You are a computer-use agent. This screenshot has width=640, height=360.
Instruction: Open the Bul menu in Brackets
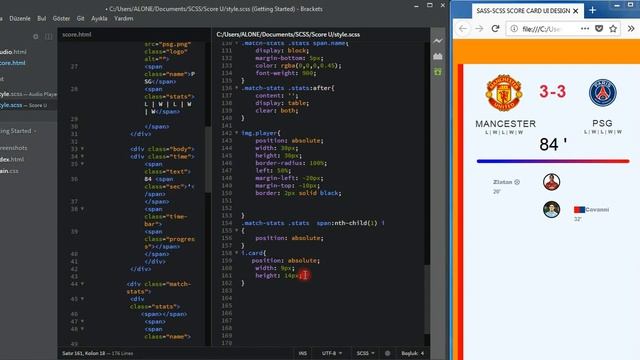coord(42,18)
